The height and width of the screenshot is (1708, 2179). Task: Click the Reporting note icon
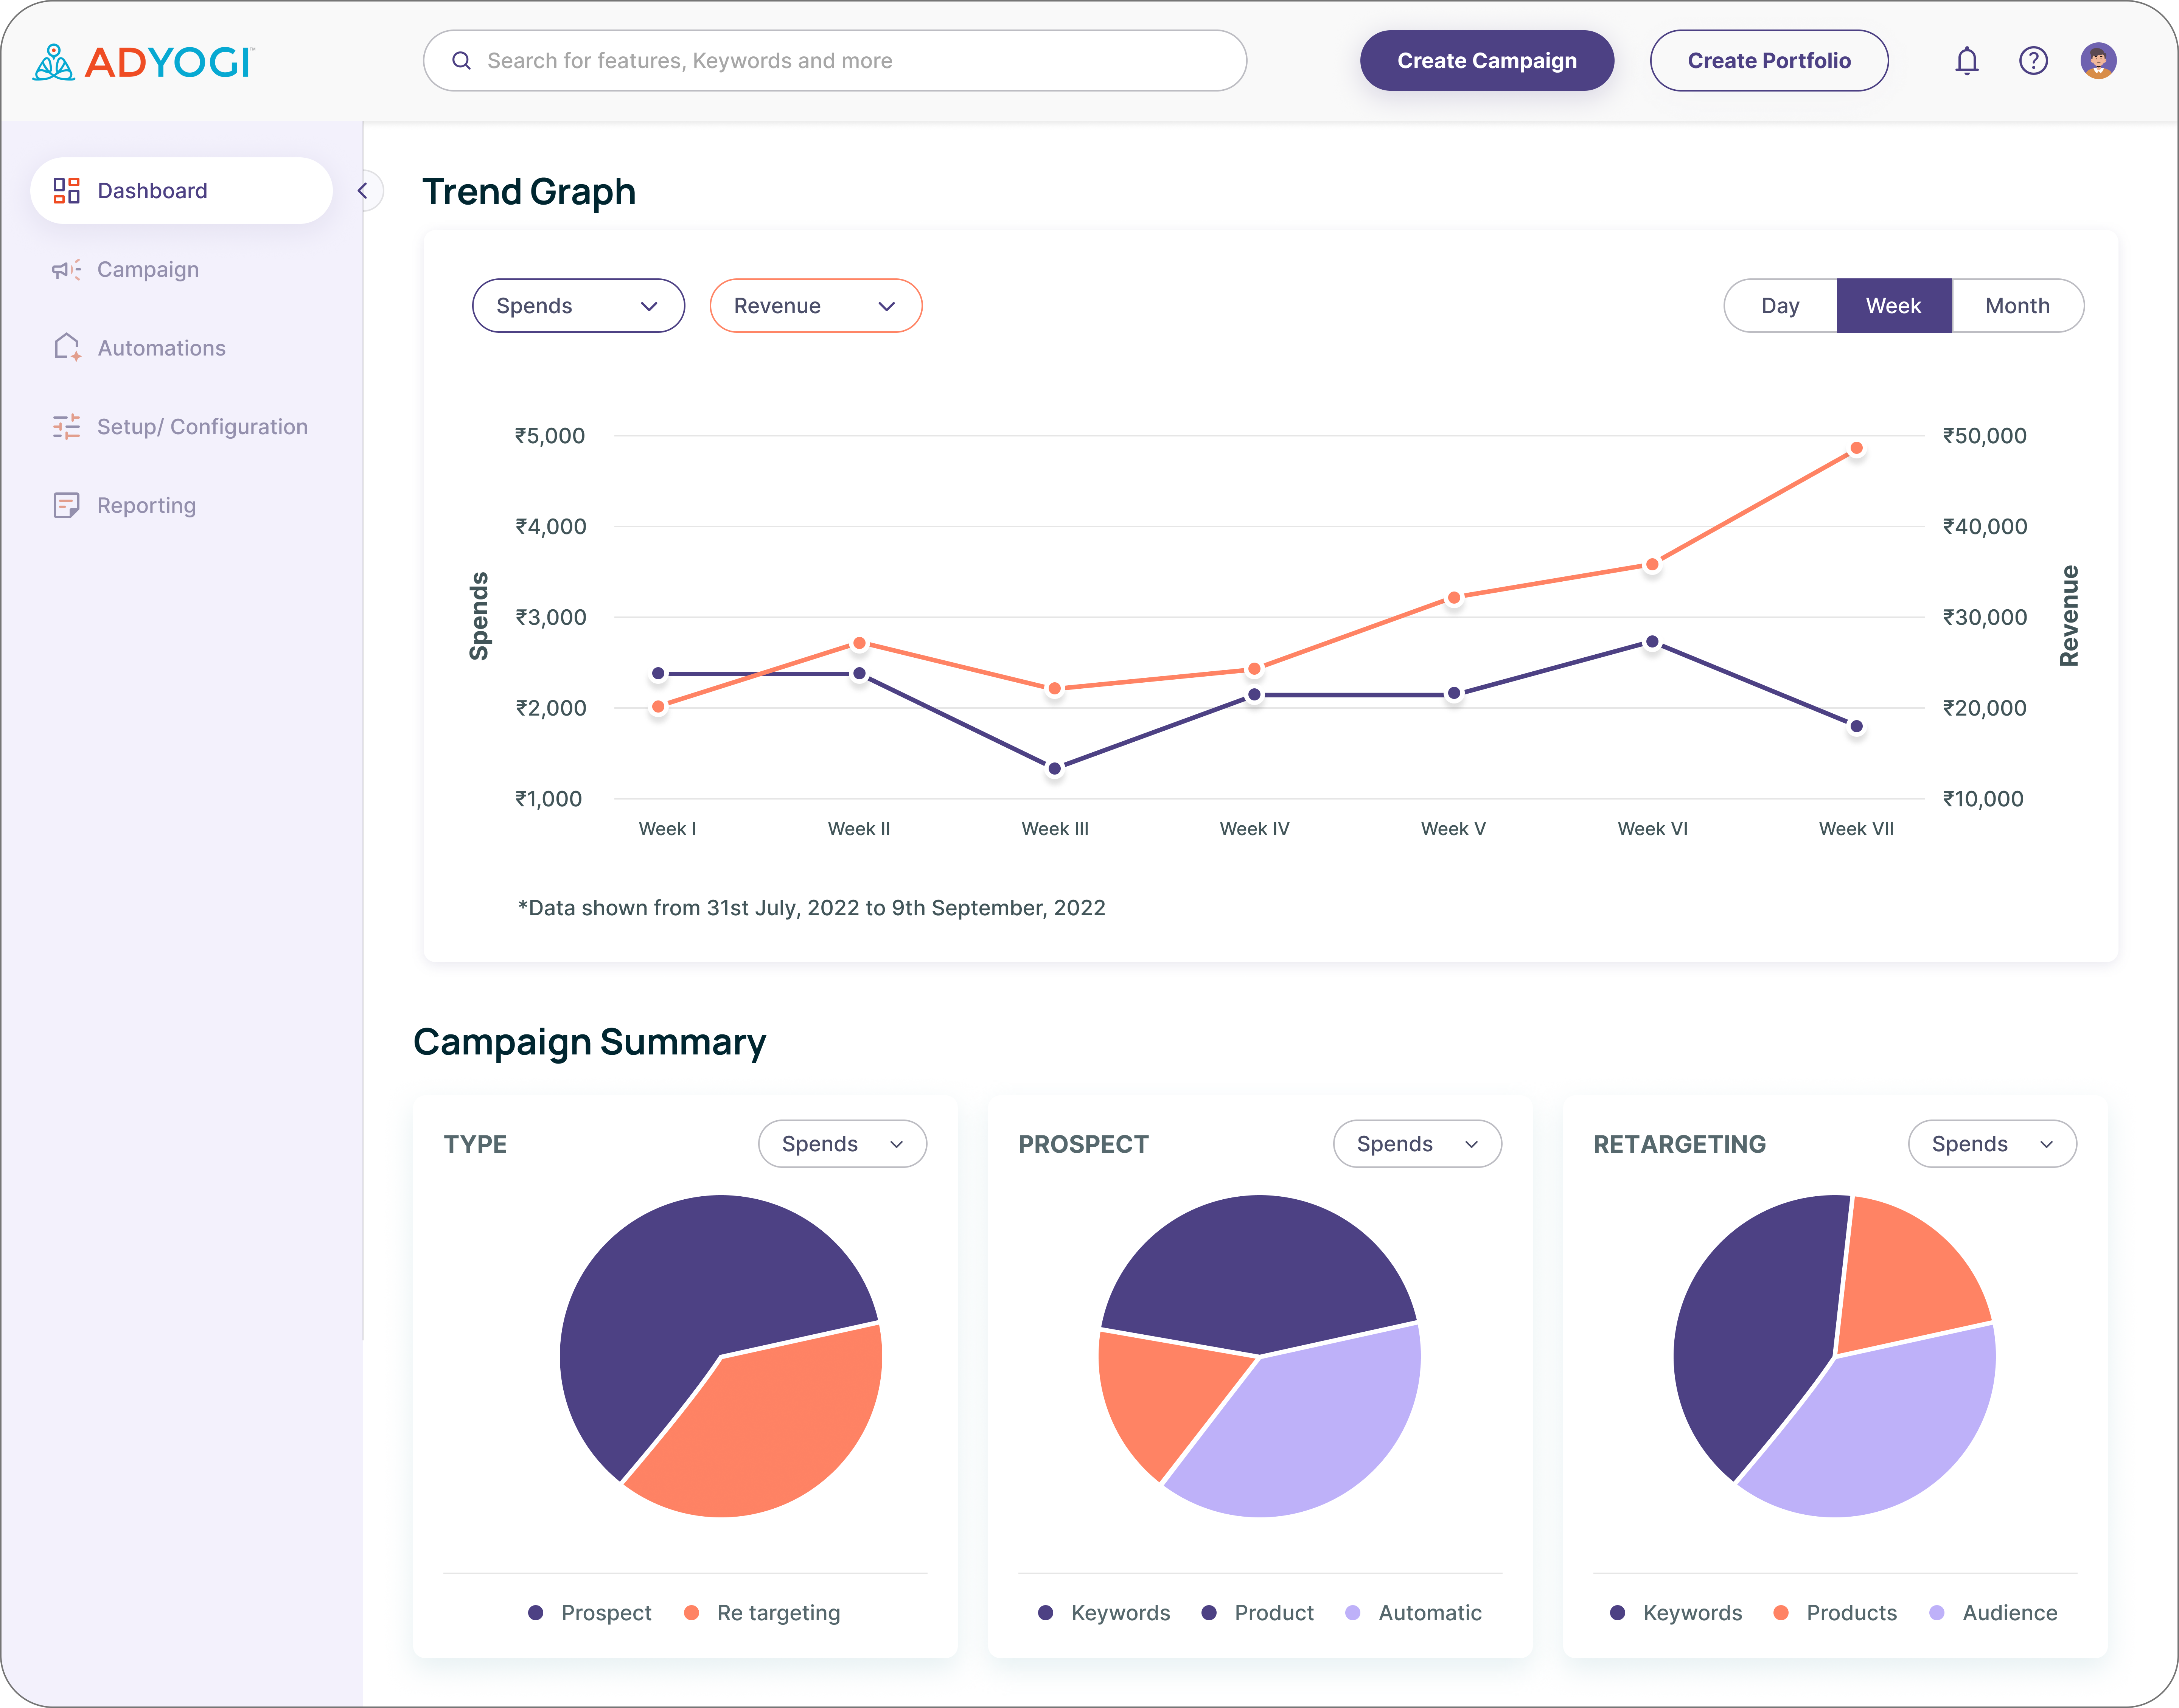click(x=66, y=505)
